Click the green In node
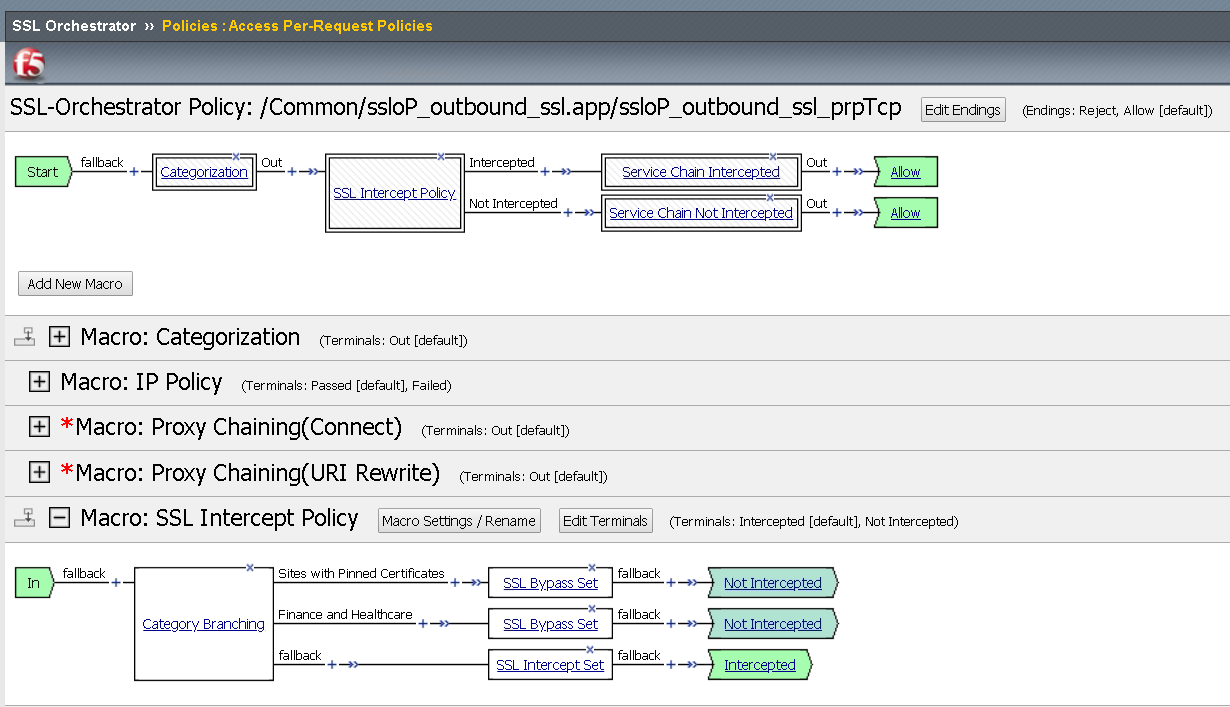The image size is (1230, 707). 35,583
